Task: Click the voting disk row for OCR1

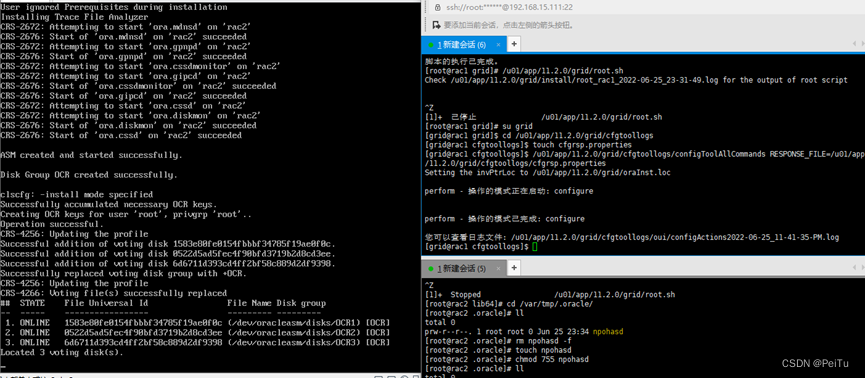Action: [x=195, y=323]
